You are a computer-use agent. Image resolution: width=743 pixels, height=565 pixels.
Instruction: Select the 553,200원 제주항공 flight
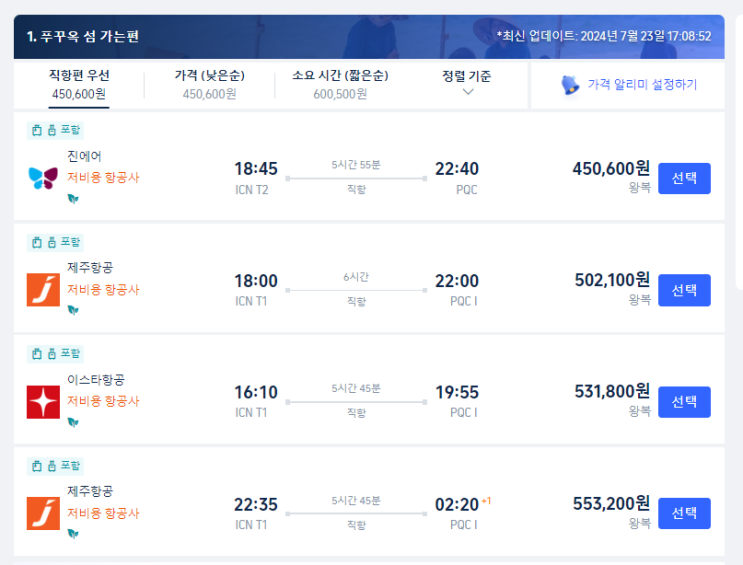click(684, 513)
